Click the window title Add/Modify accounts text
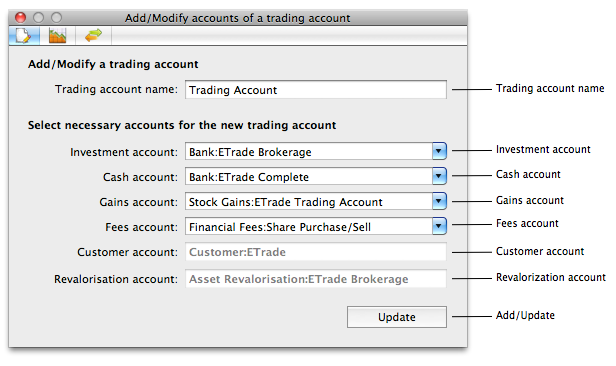 coord(238,18)
